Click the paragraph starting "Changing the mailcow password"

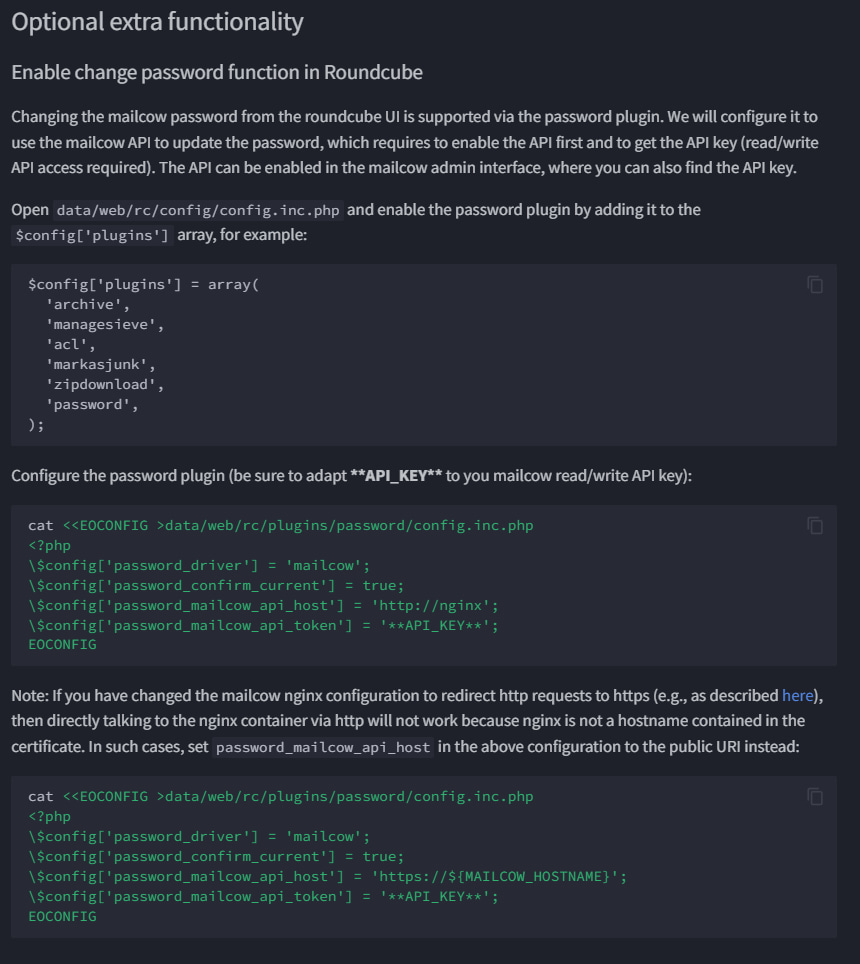point(414,142)
